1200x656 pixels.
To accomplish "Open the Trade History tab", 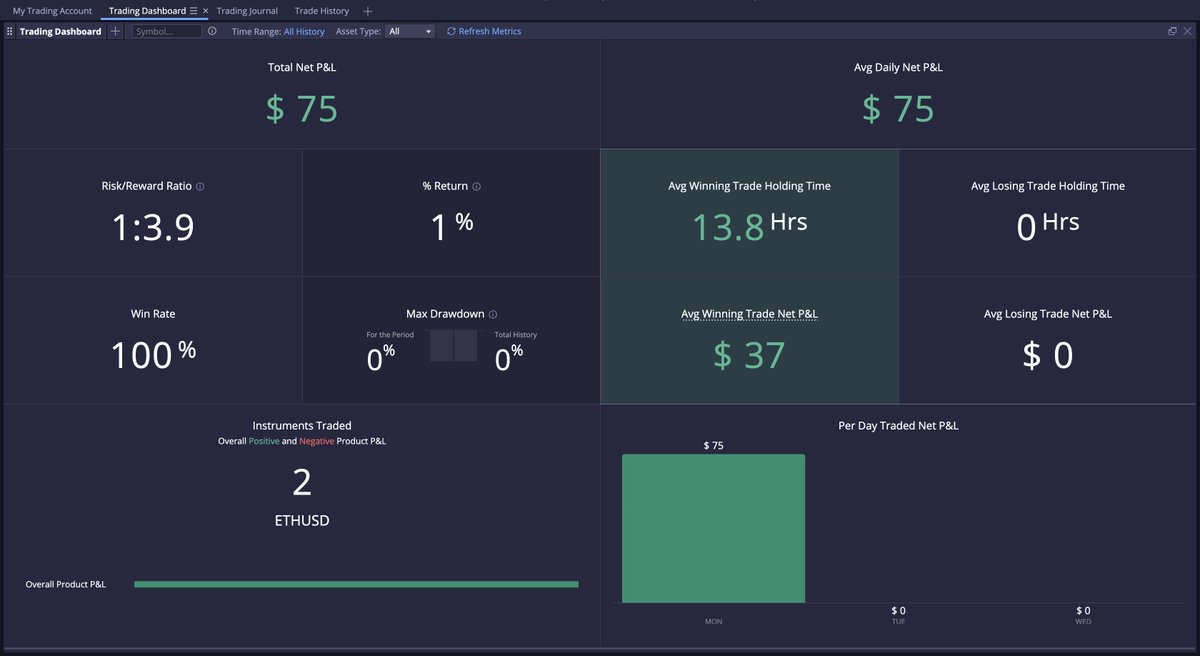I will [323, 10].
